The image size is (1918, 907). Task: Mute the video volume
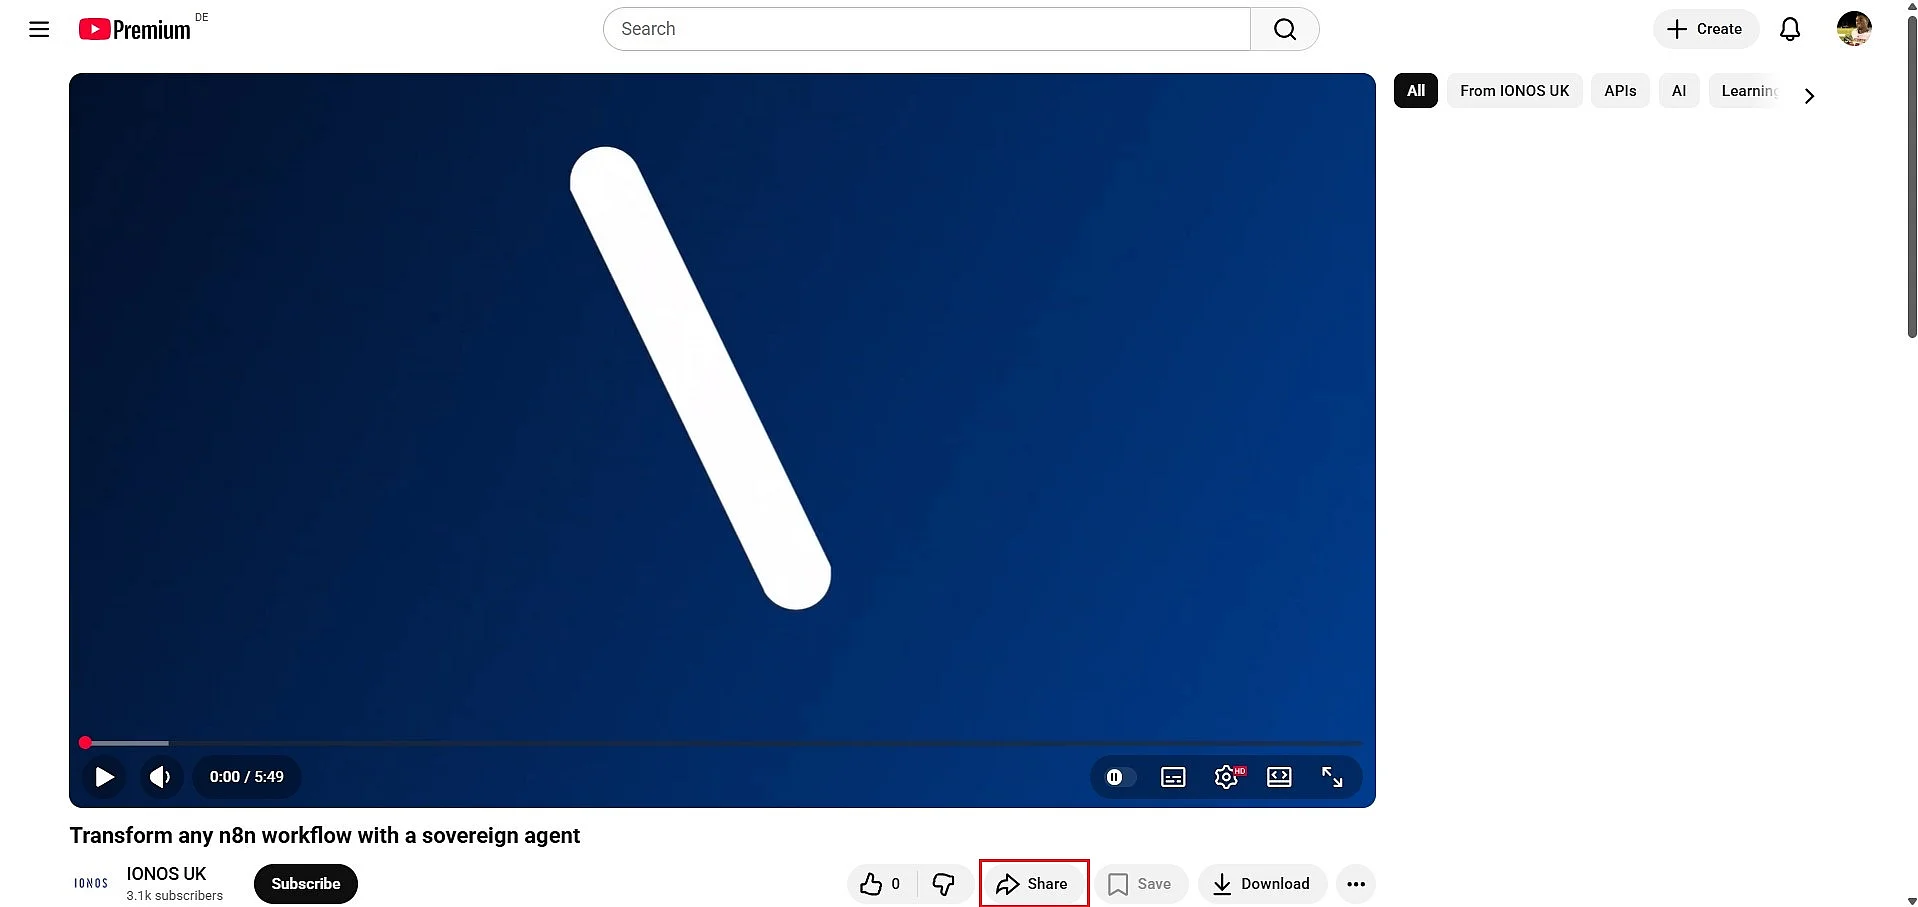(x=160, y=777)
